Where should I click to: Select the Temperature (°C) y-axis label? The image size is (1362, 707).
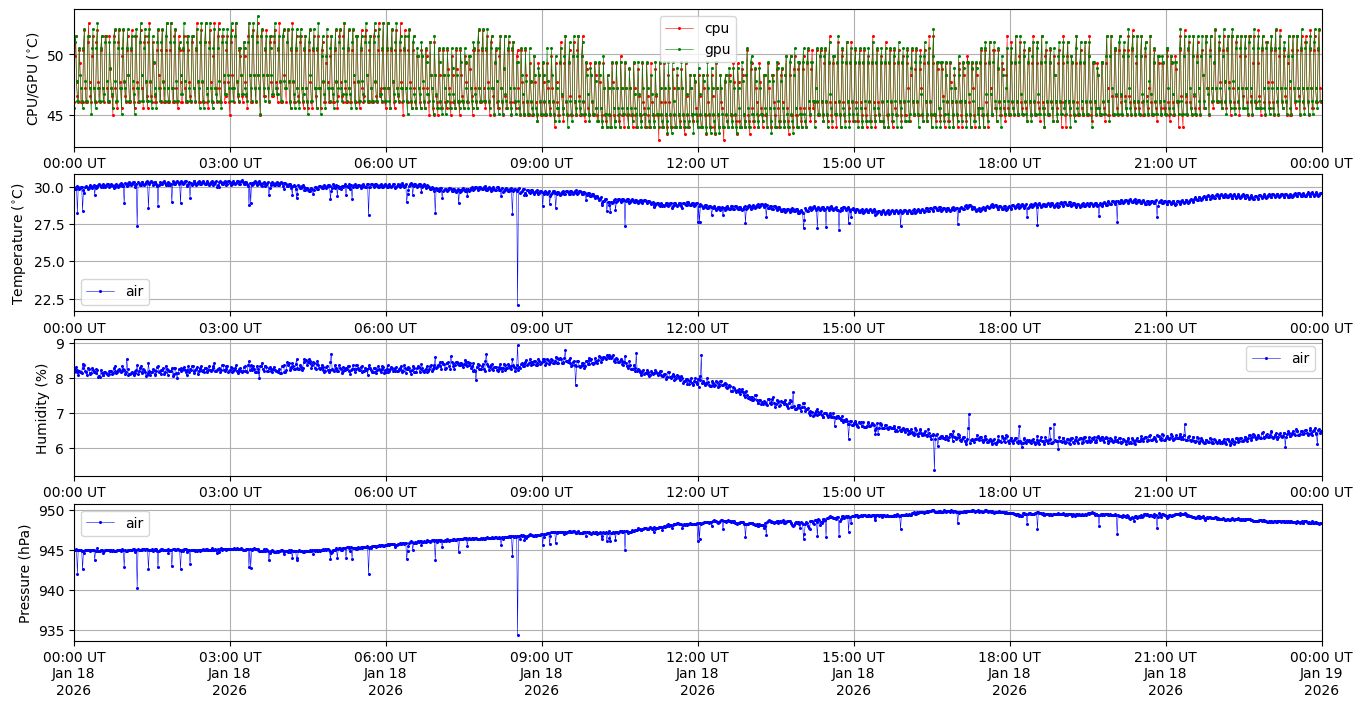17,243
